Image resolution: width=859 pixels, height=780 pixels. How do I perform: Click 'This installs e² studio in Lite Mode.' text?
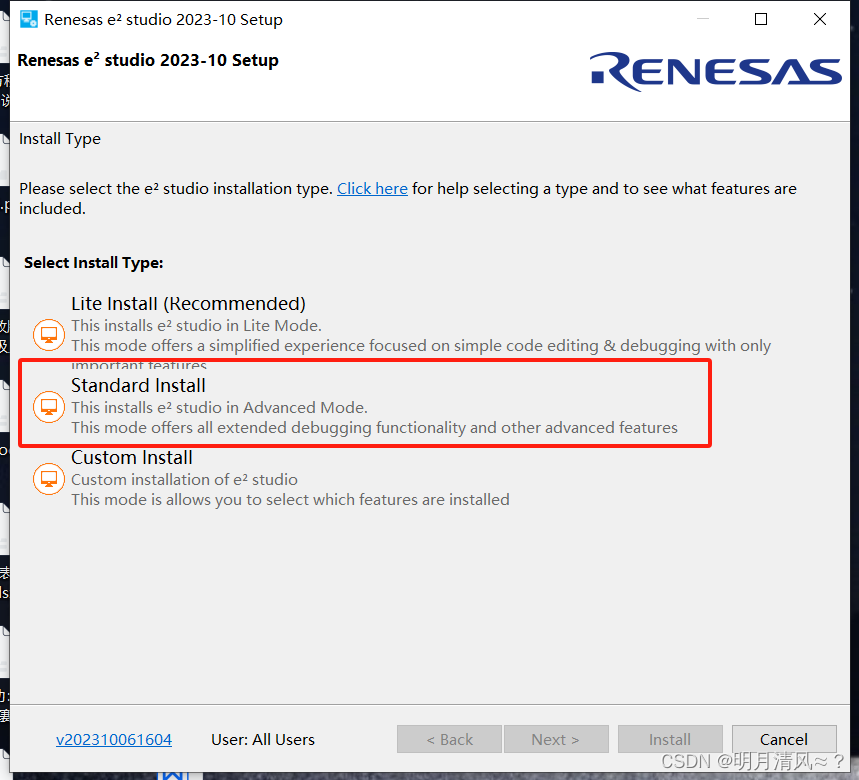pyautogui.click(x=196, y=325)
